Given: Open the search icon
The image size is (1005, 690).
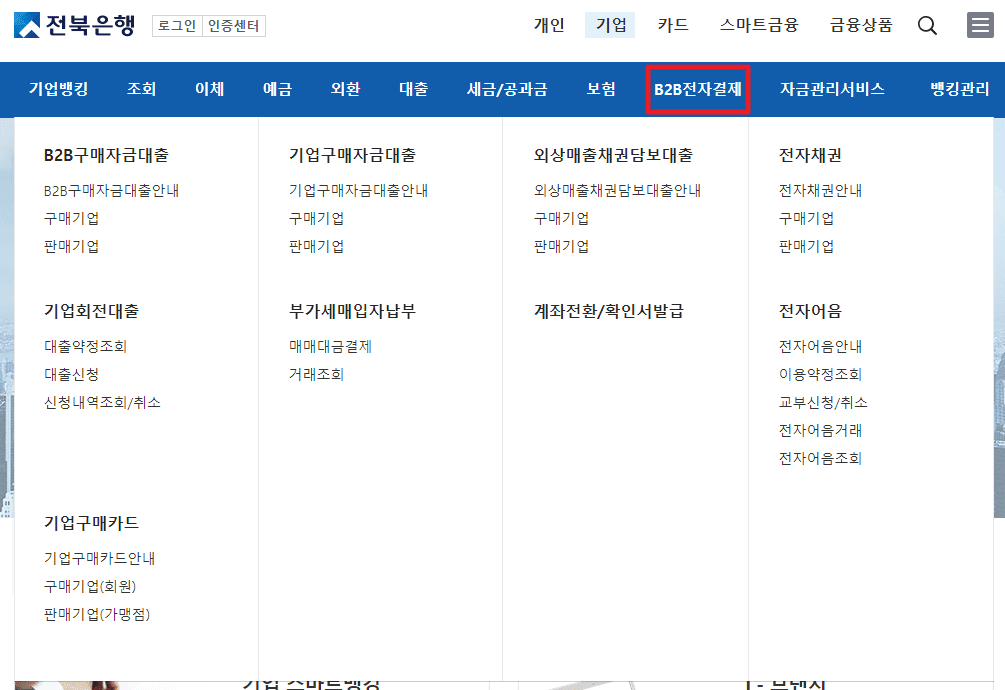Looking at the screenshot, I should (927, 25).
